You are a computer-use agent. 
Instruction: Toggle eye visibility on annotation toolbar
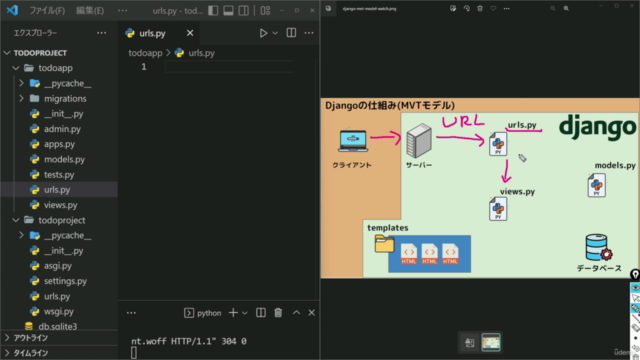click(635, 288)
